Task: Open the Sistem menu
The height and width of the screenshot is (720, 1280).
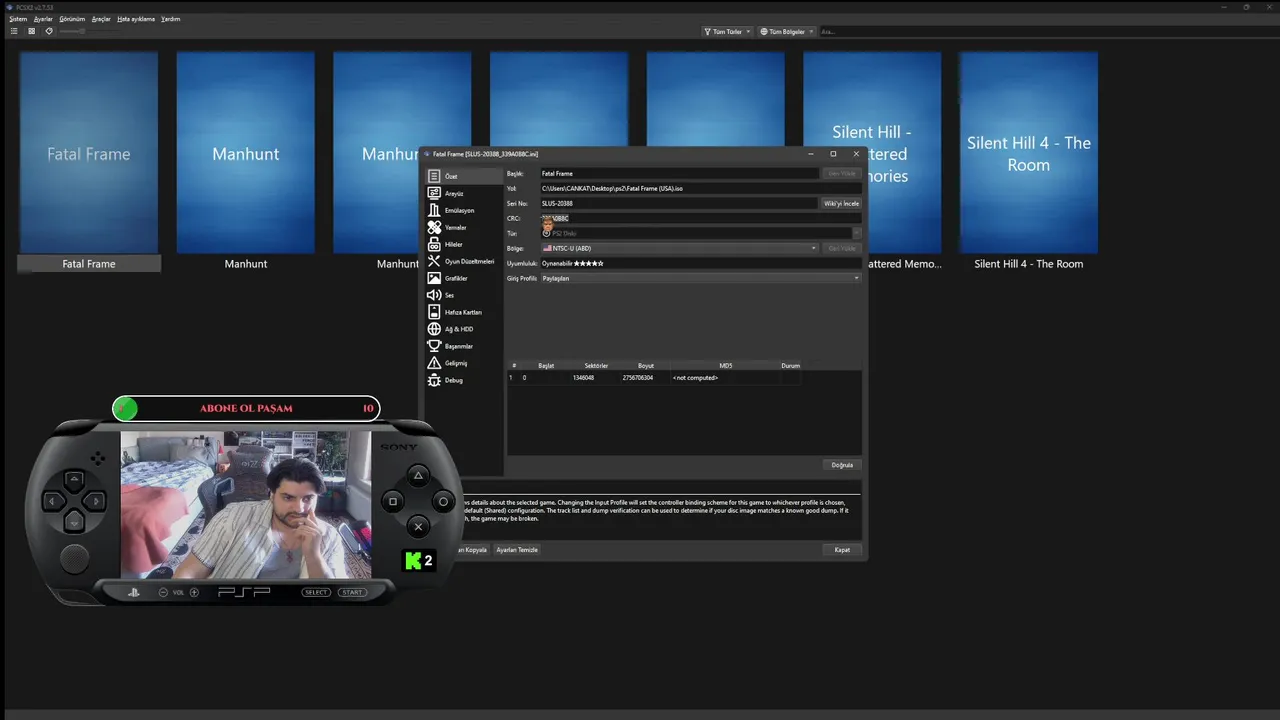Action: click(18, 19)
